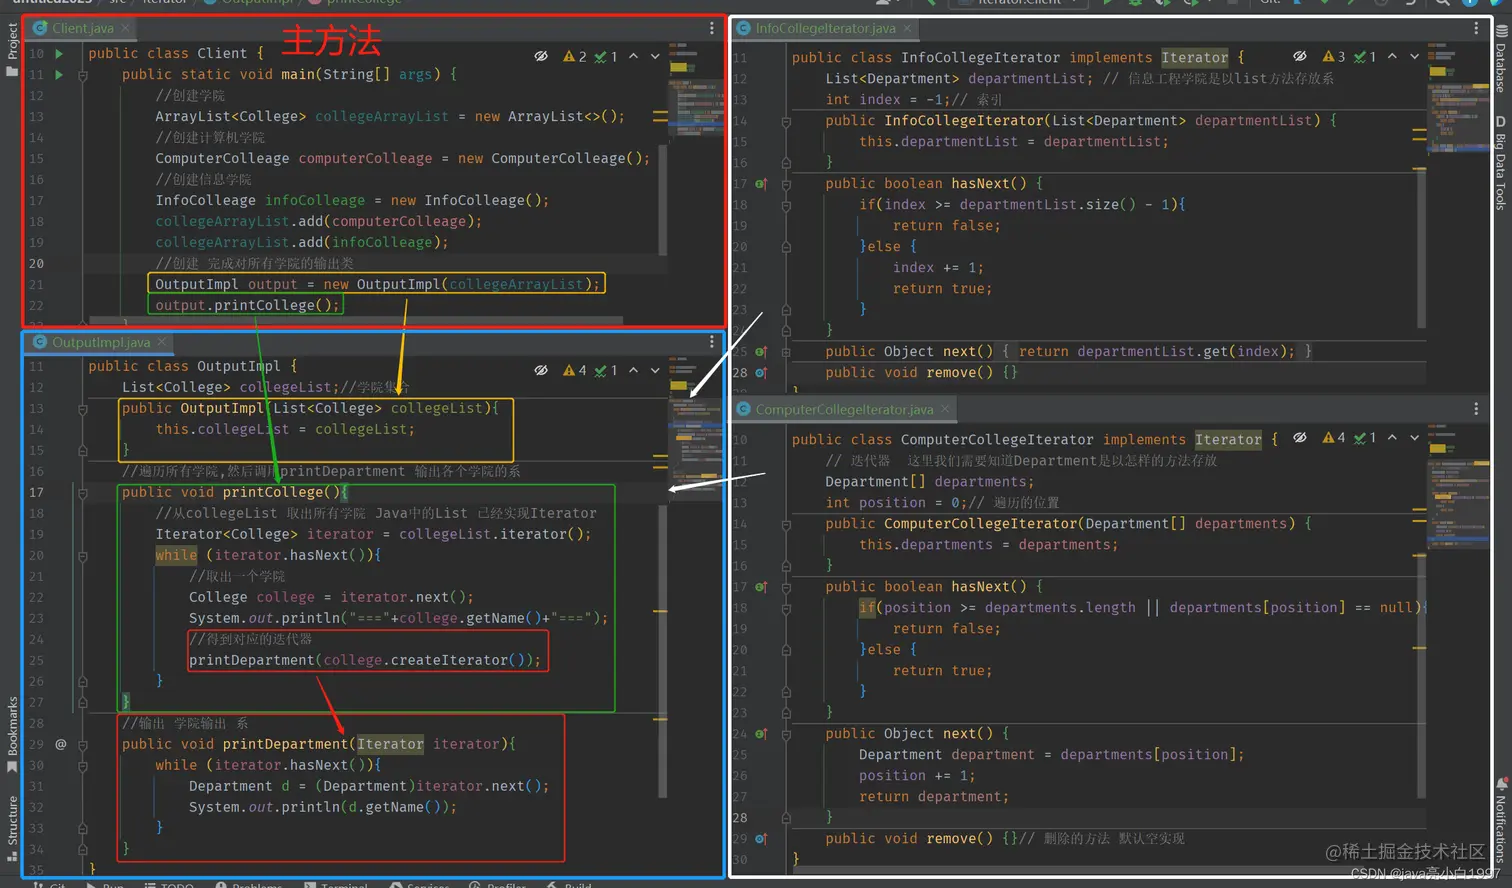Image resolution: width=1512 pixels, height=888 pixels.
Task: Click implements-method gutter icon beside ComputerCollegeIterator hasNext()
Action: 761,587
